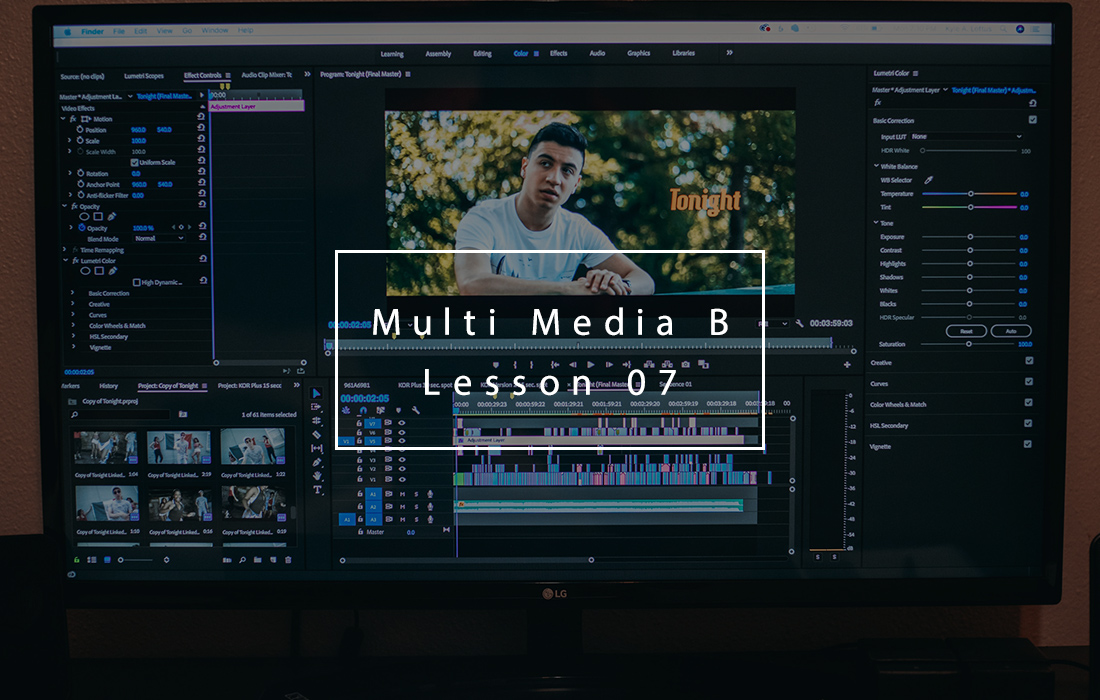Screen dimensions: 1100x700
Task: Click the New Item icon
Action: [273, 560]
